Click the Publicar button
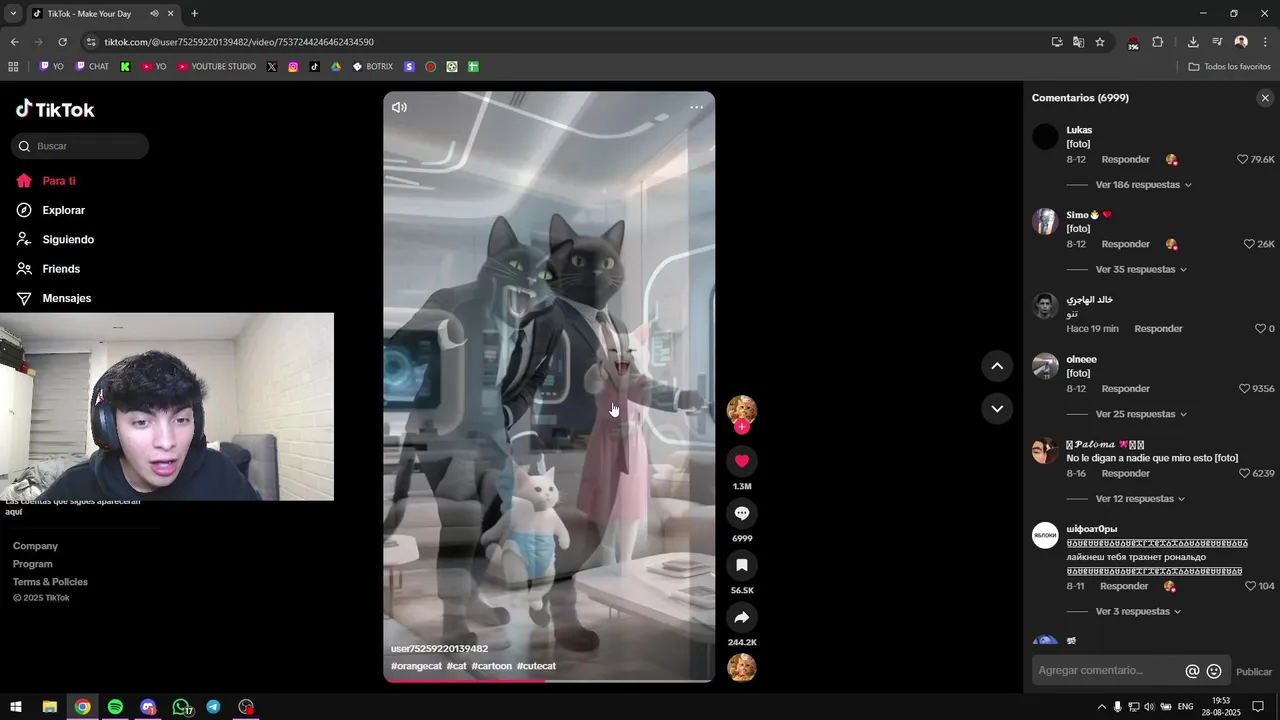Viewport: 1280px width, 720px height. pos(1254,672)
